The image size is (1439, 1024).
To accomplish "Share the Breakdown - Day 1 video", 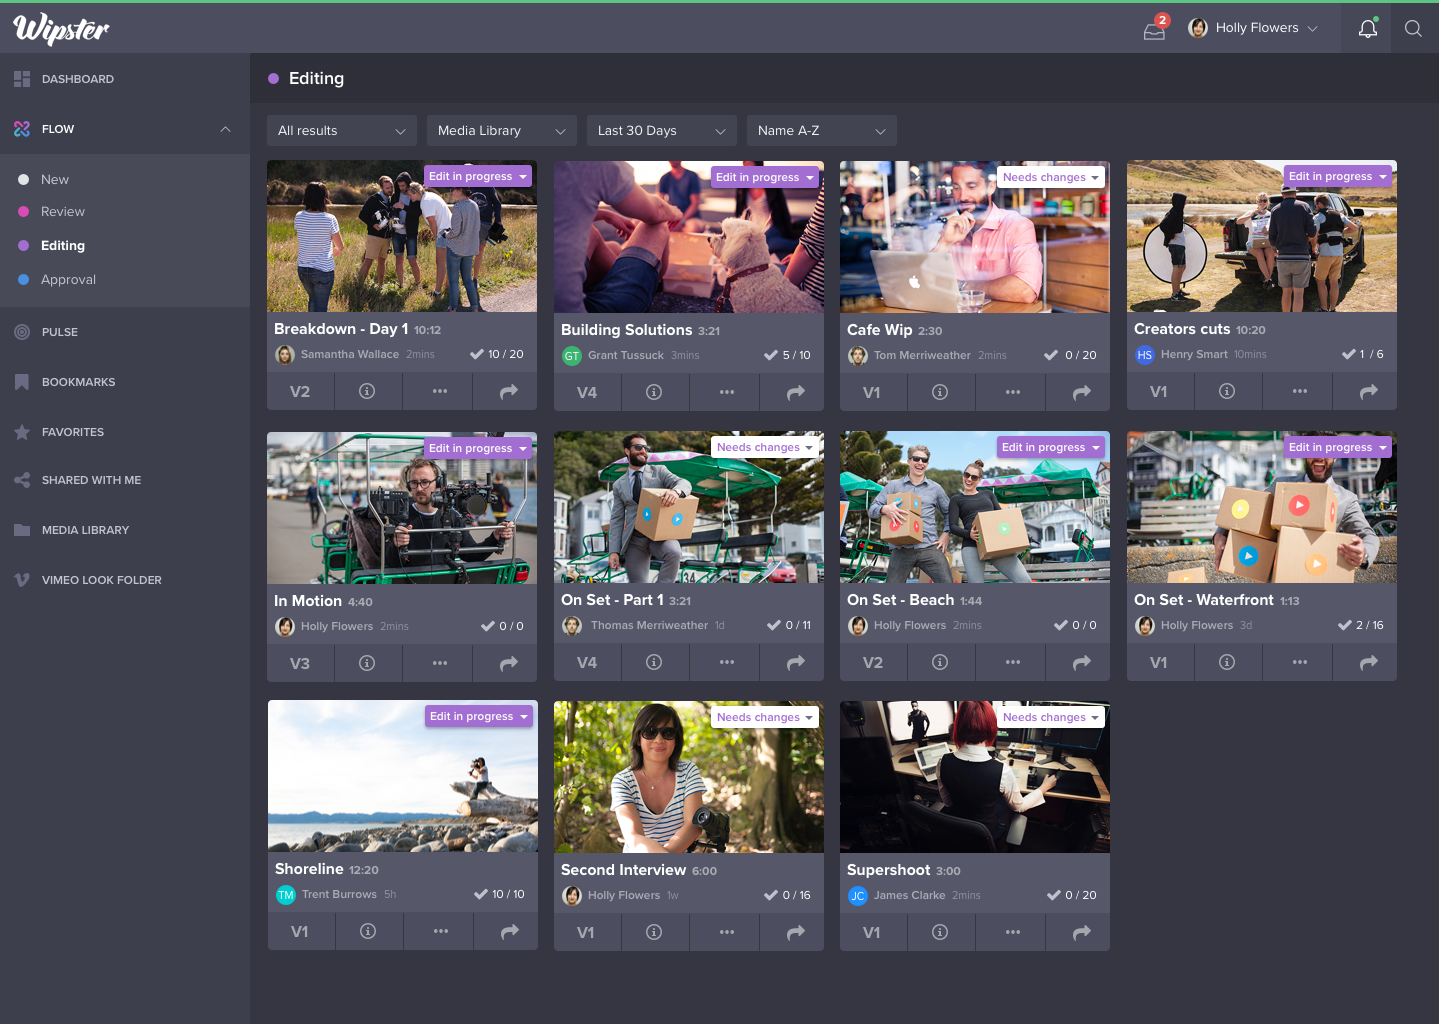I will tap(508, 391).
